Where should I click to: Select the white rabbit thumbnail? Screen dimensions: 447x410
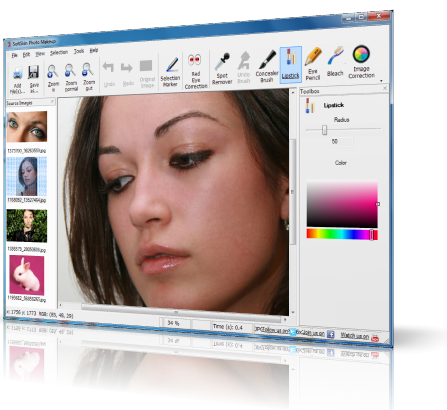coord(27,275)
